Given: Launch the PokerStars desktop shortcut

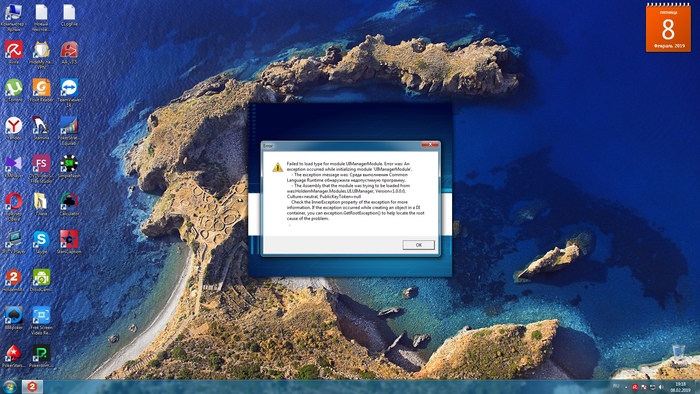Looking at the screenshot, I should [13, 356].
